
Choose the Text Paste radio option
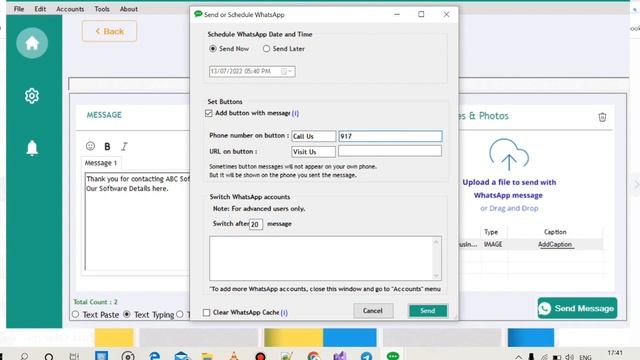[x=76, y=315]
